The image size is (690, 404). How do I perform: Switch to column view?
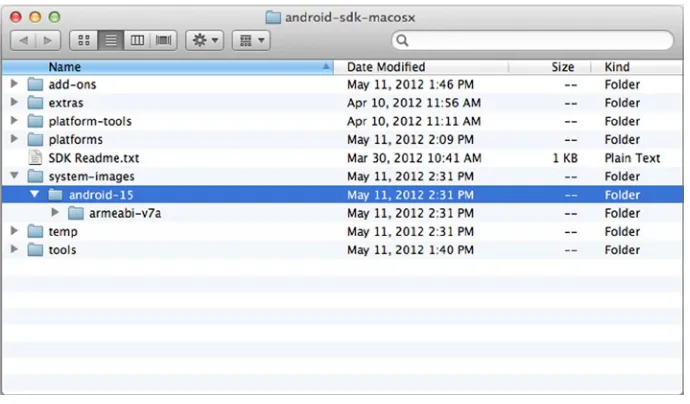pyautogui.click(x=137, y=40)
